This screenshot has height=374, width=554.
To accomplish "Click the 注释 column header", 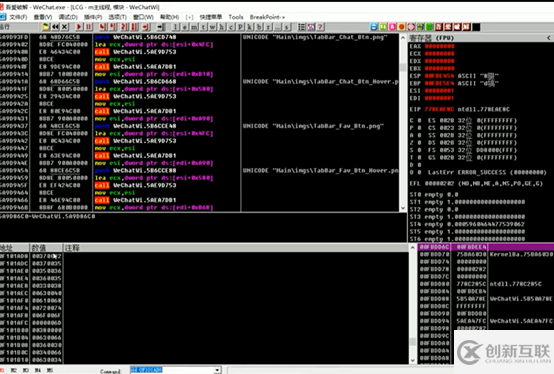I will (236, 248).
